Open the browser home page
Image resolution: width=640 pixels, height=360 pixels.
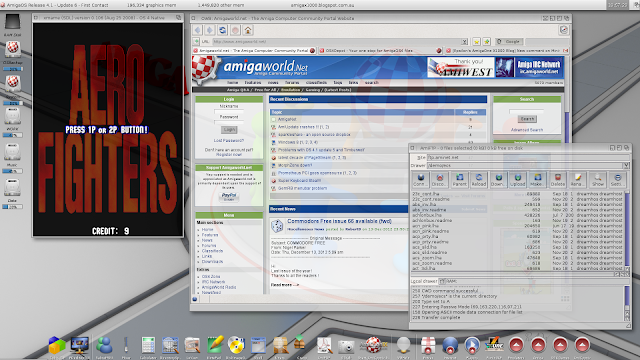[248, 30]
